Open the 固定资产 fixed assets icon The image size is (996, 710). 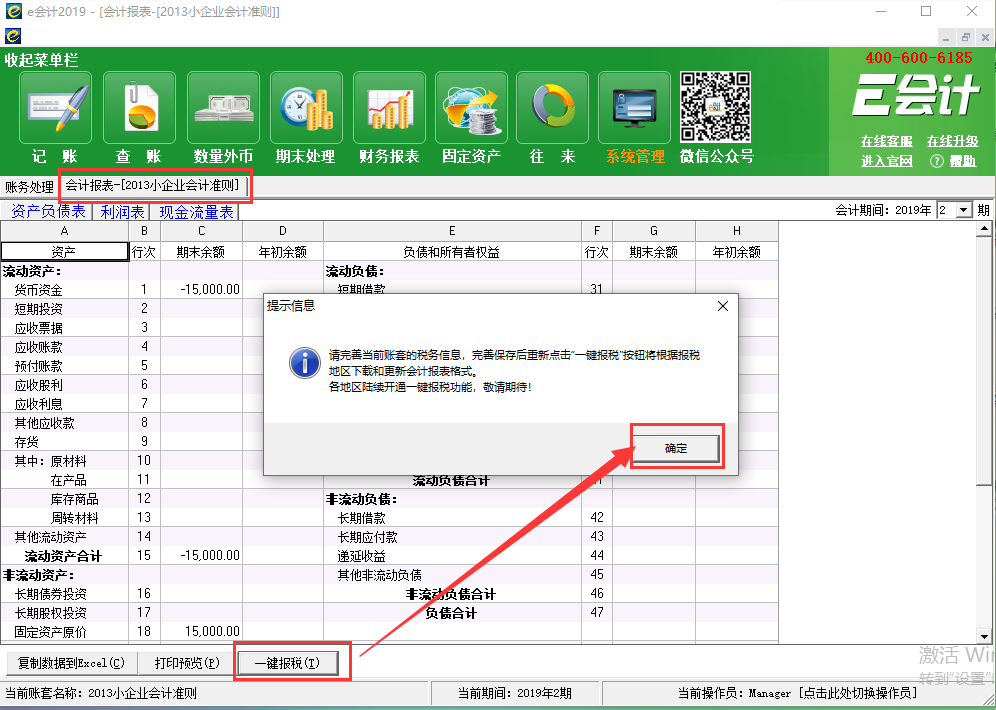coord(471,108)
